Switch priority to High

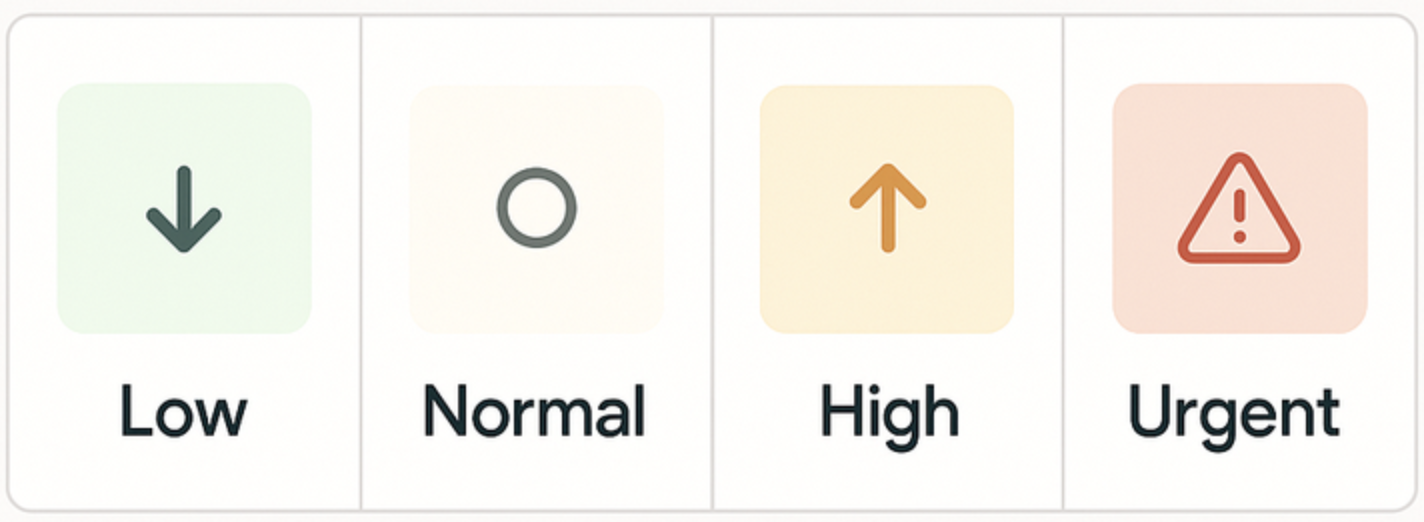888,262
